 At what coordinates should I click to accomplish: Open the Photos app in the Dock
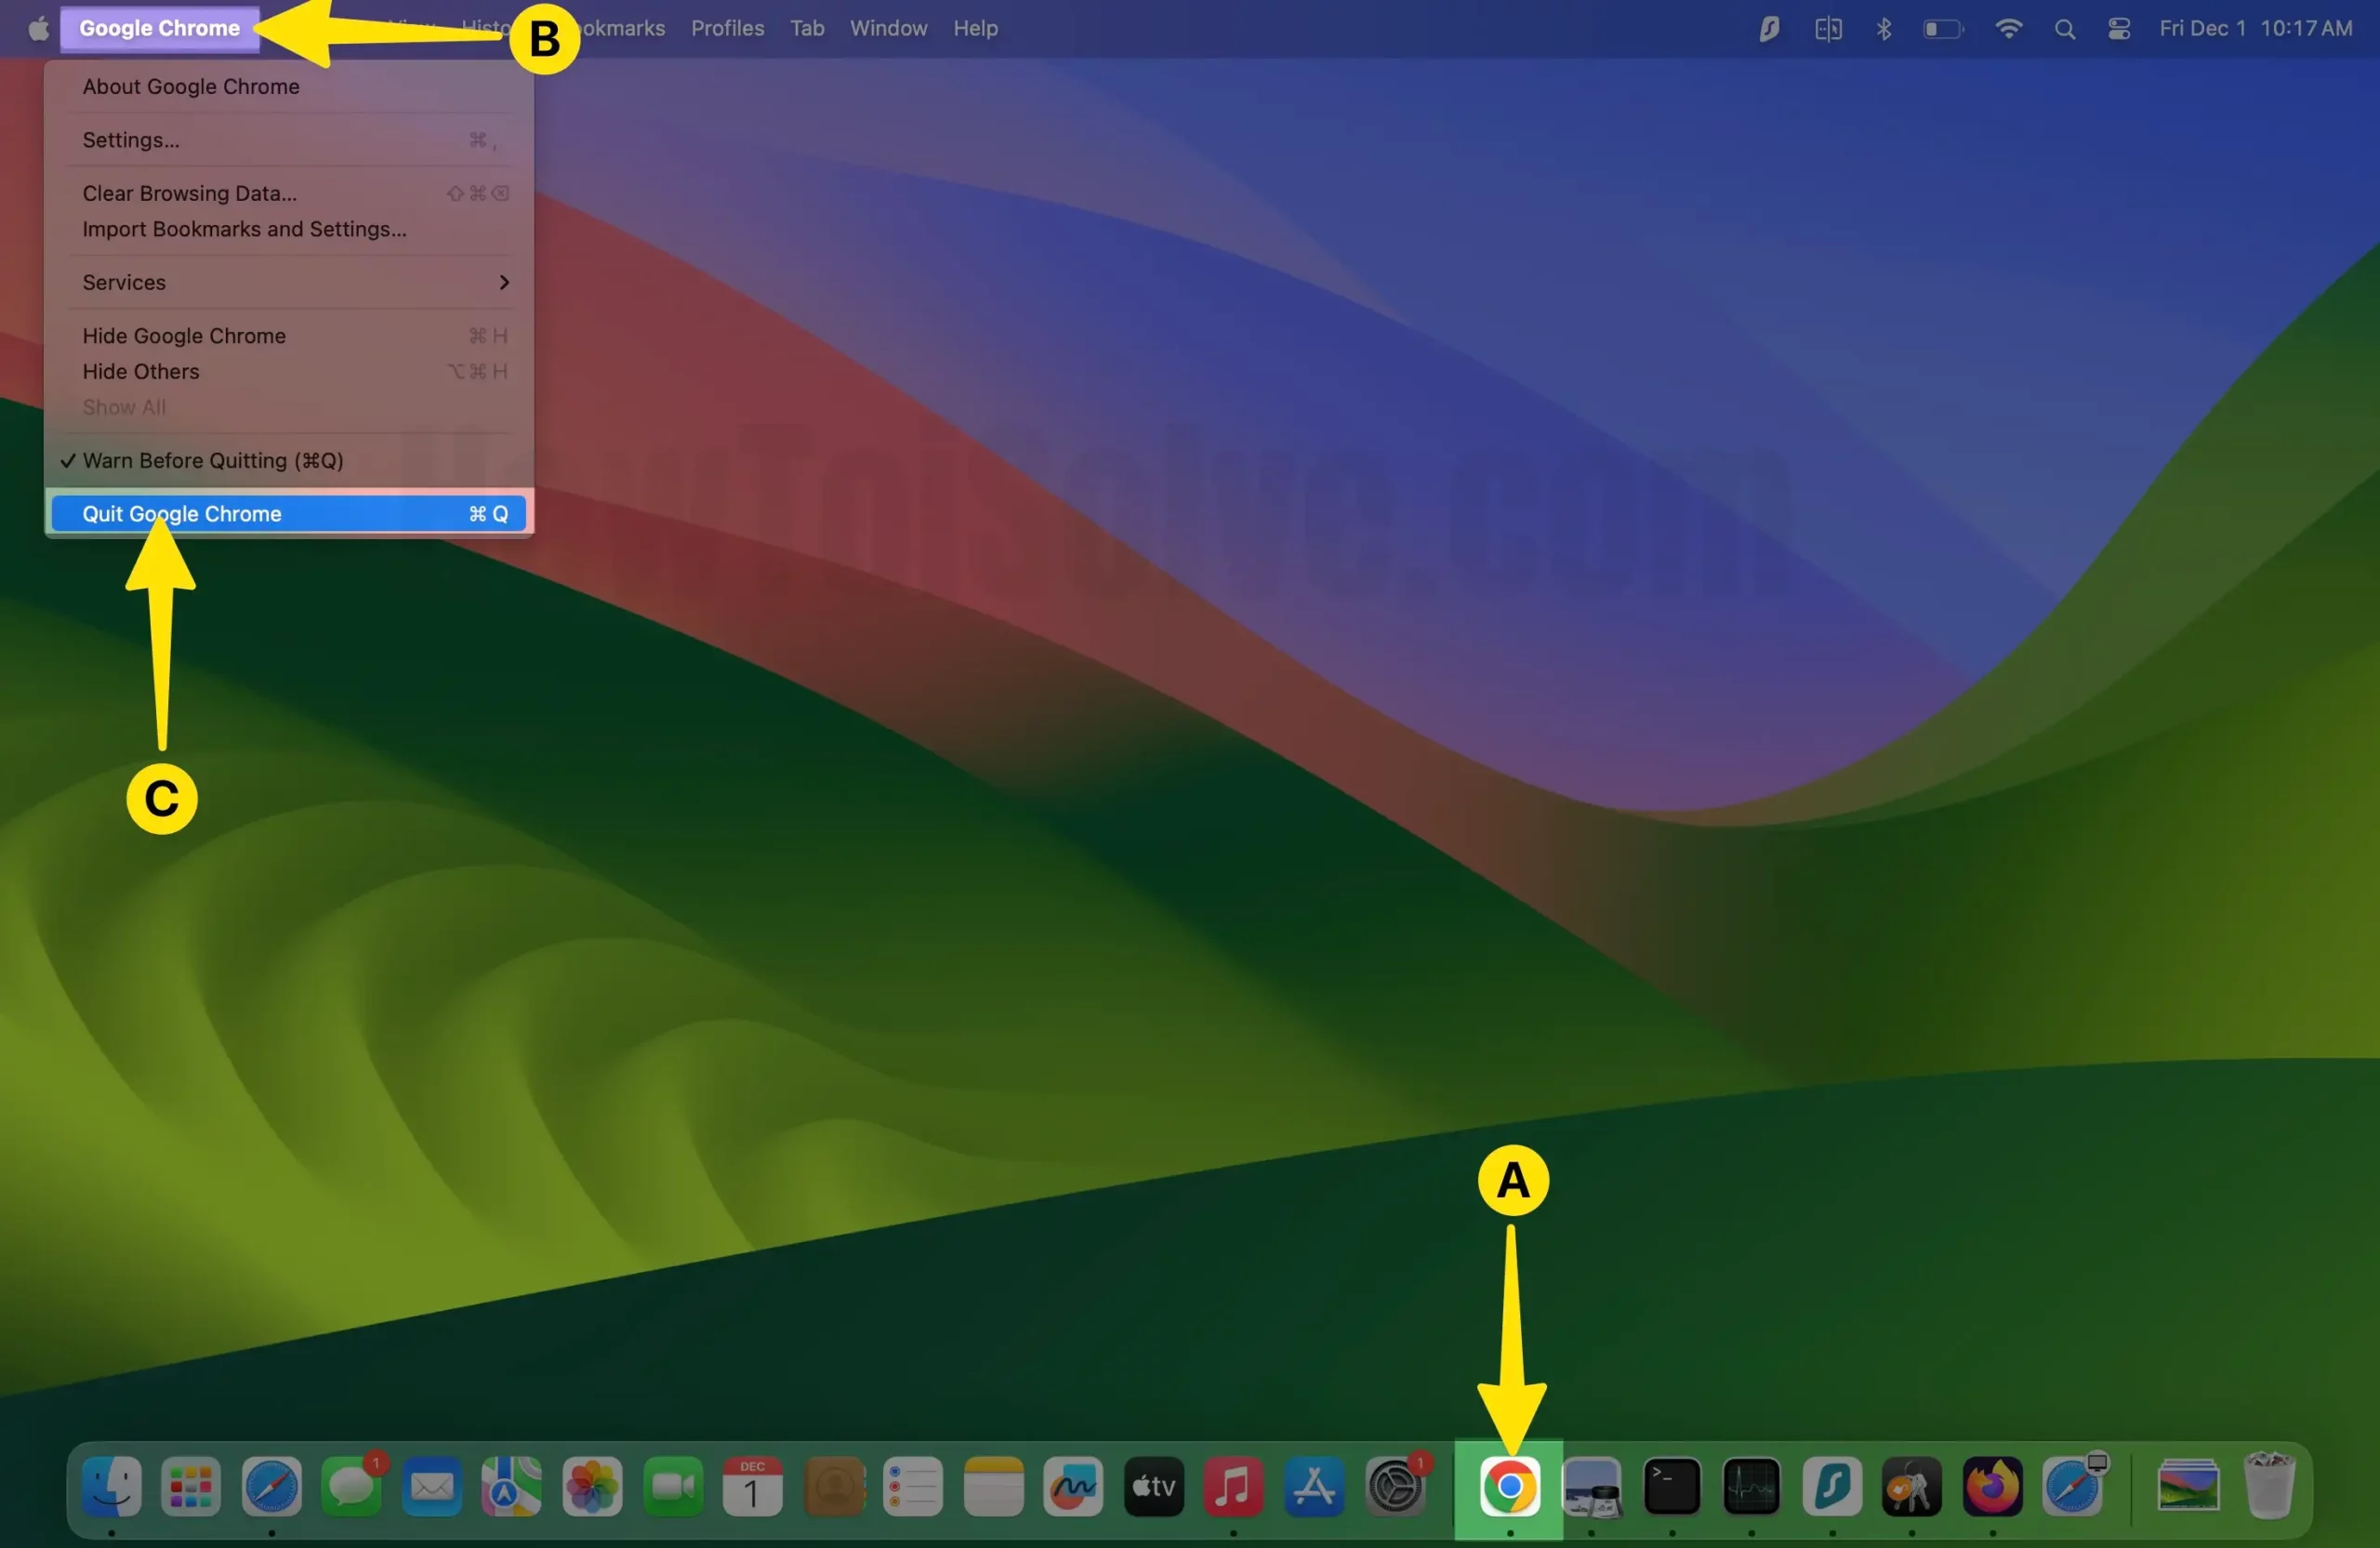pyautogui.click(x=592, y=1486)
